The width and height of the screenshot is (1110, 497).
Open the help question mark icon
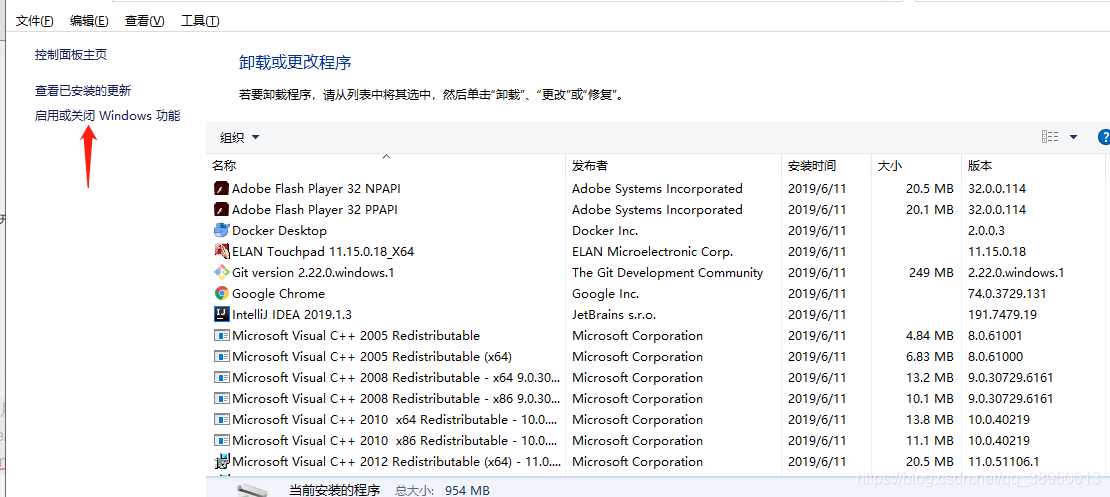[x=1104, y=137]
